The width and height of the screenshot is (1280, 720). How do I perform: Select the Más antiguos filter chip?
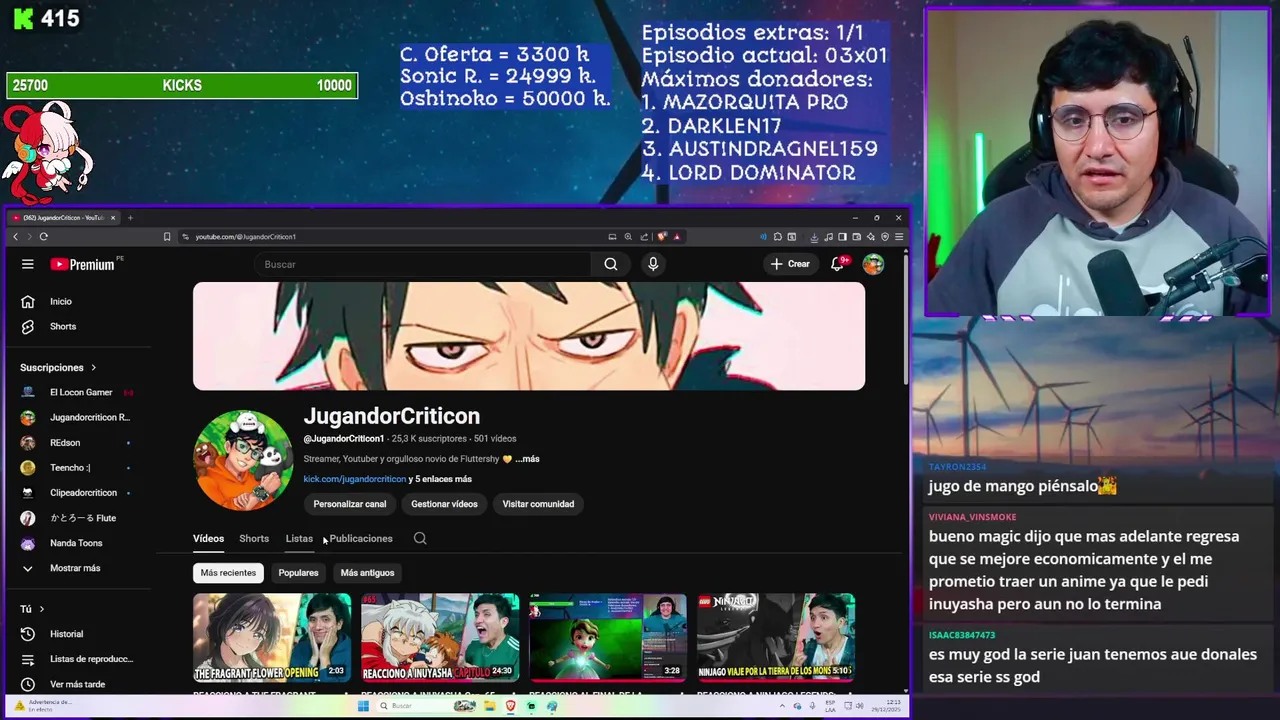[367, 573]
